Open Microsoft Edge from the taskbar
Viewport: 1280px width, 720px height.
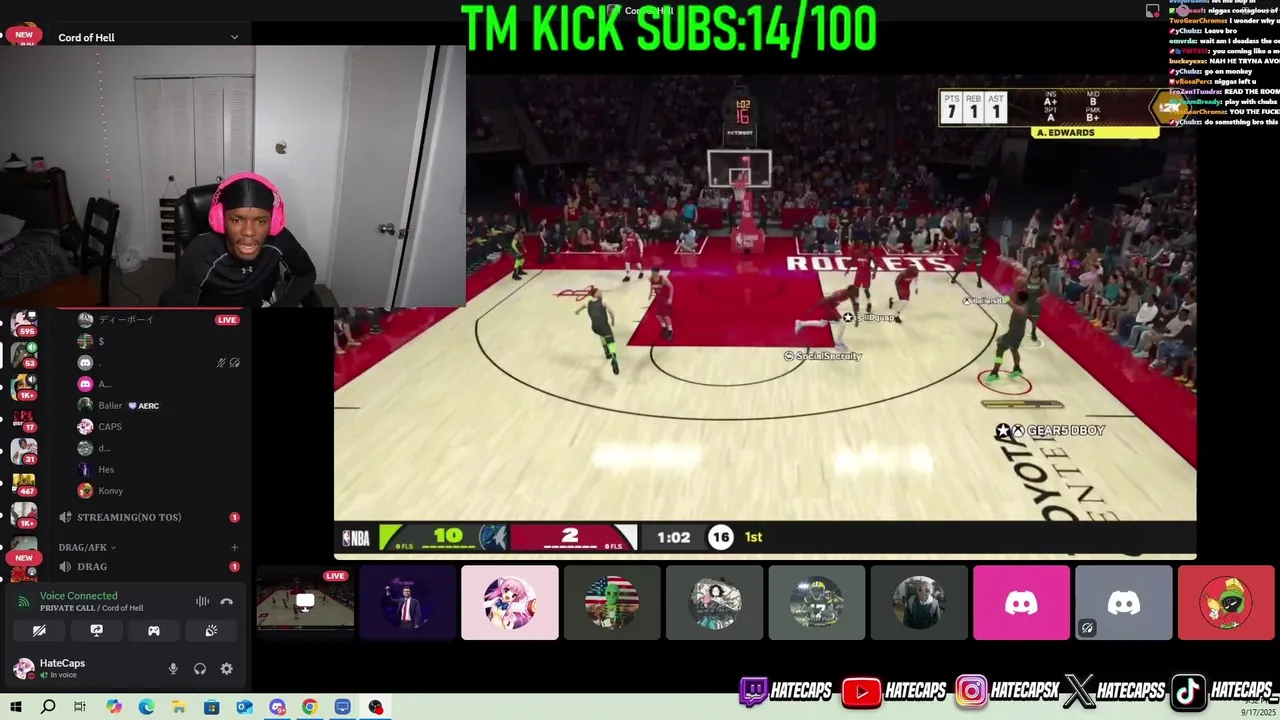coord(146,707)
